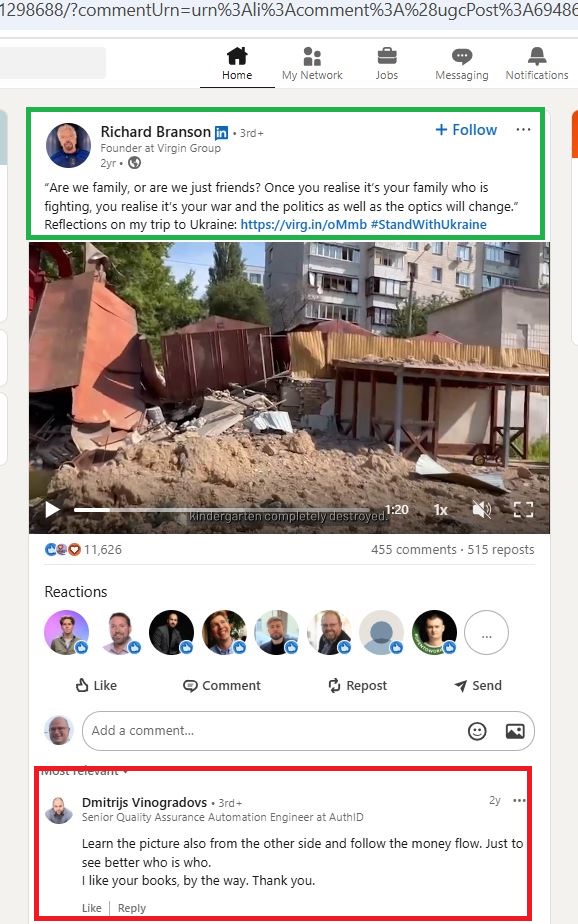Viewport: 578px width, 924px height.
Task: Play the kindergarten video
Action: point(52,509)
